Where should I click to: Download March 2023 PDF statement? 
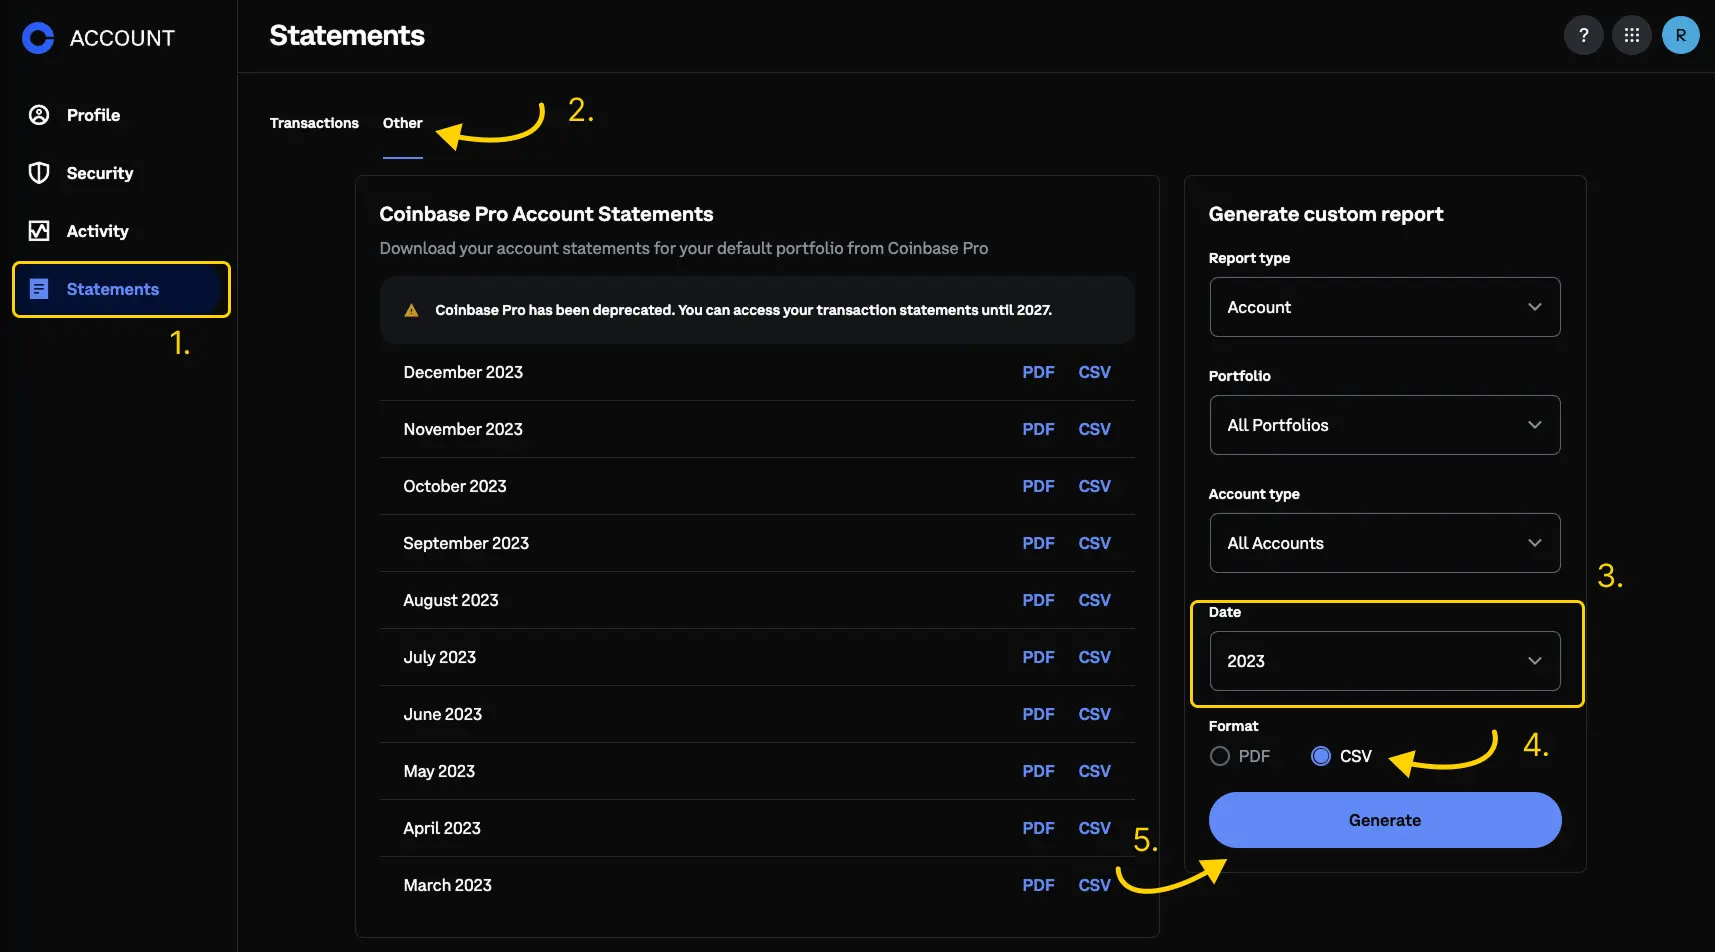point(1038,885)
